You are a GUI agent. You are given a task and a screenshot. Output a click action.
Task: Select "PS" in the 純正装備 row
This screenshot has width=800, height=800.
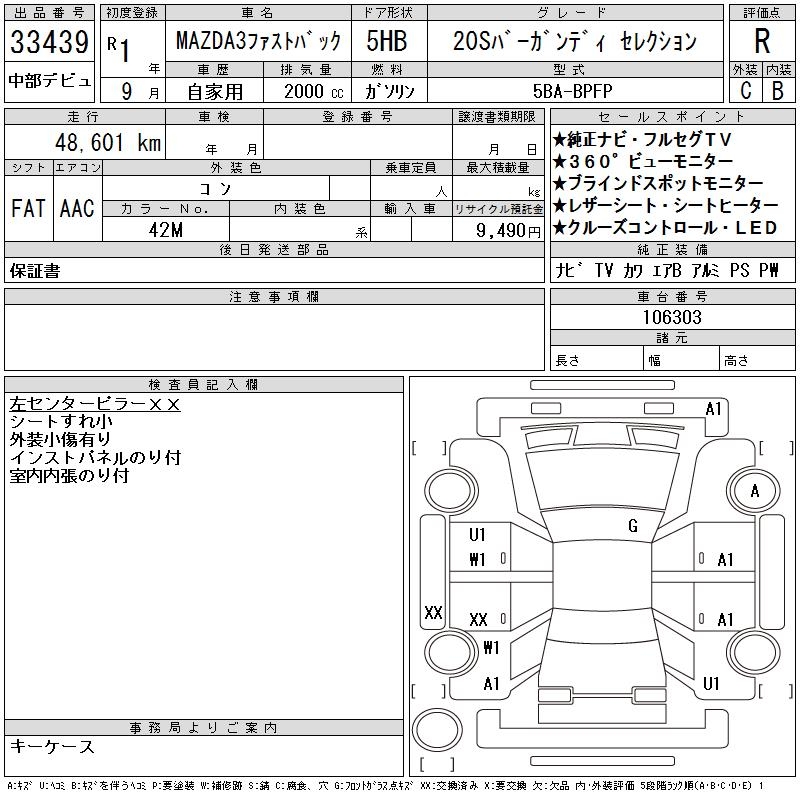pos(740,270)
